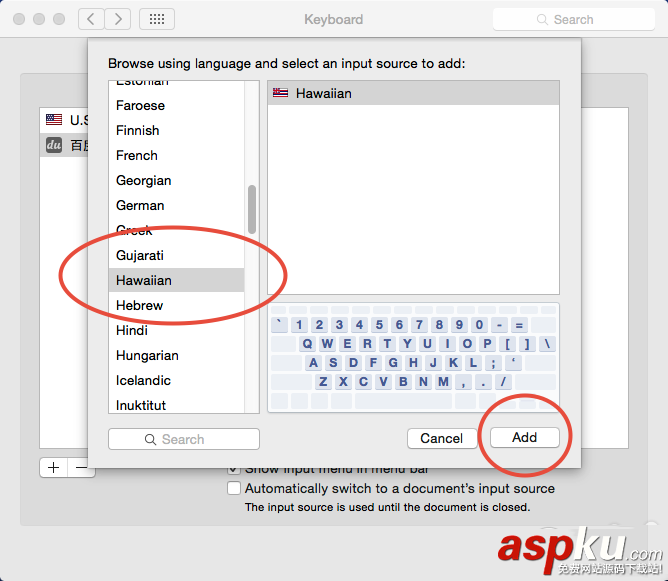Click Add to add the input source

click(524, 437)
